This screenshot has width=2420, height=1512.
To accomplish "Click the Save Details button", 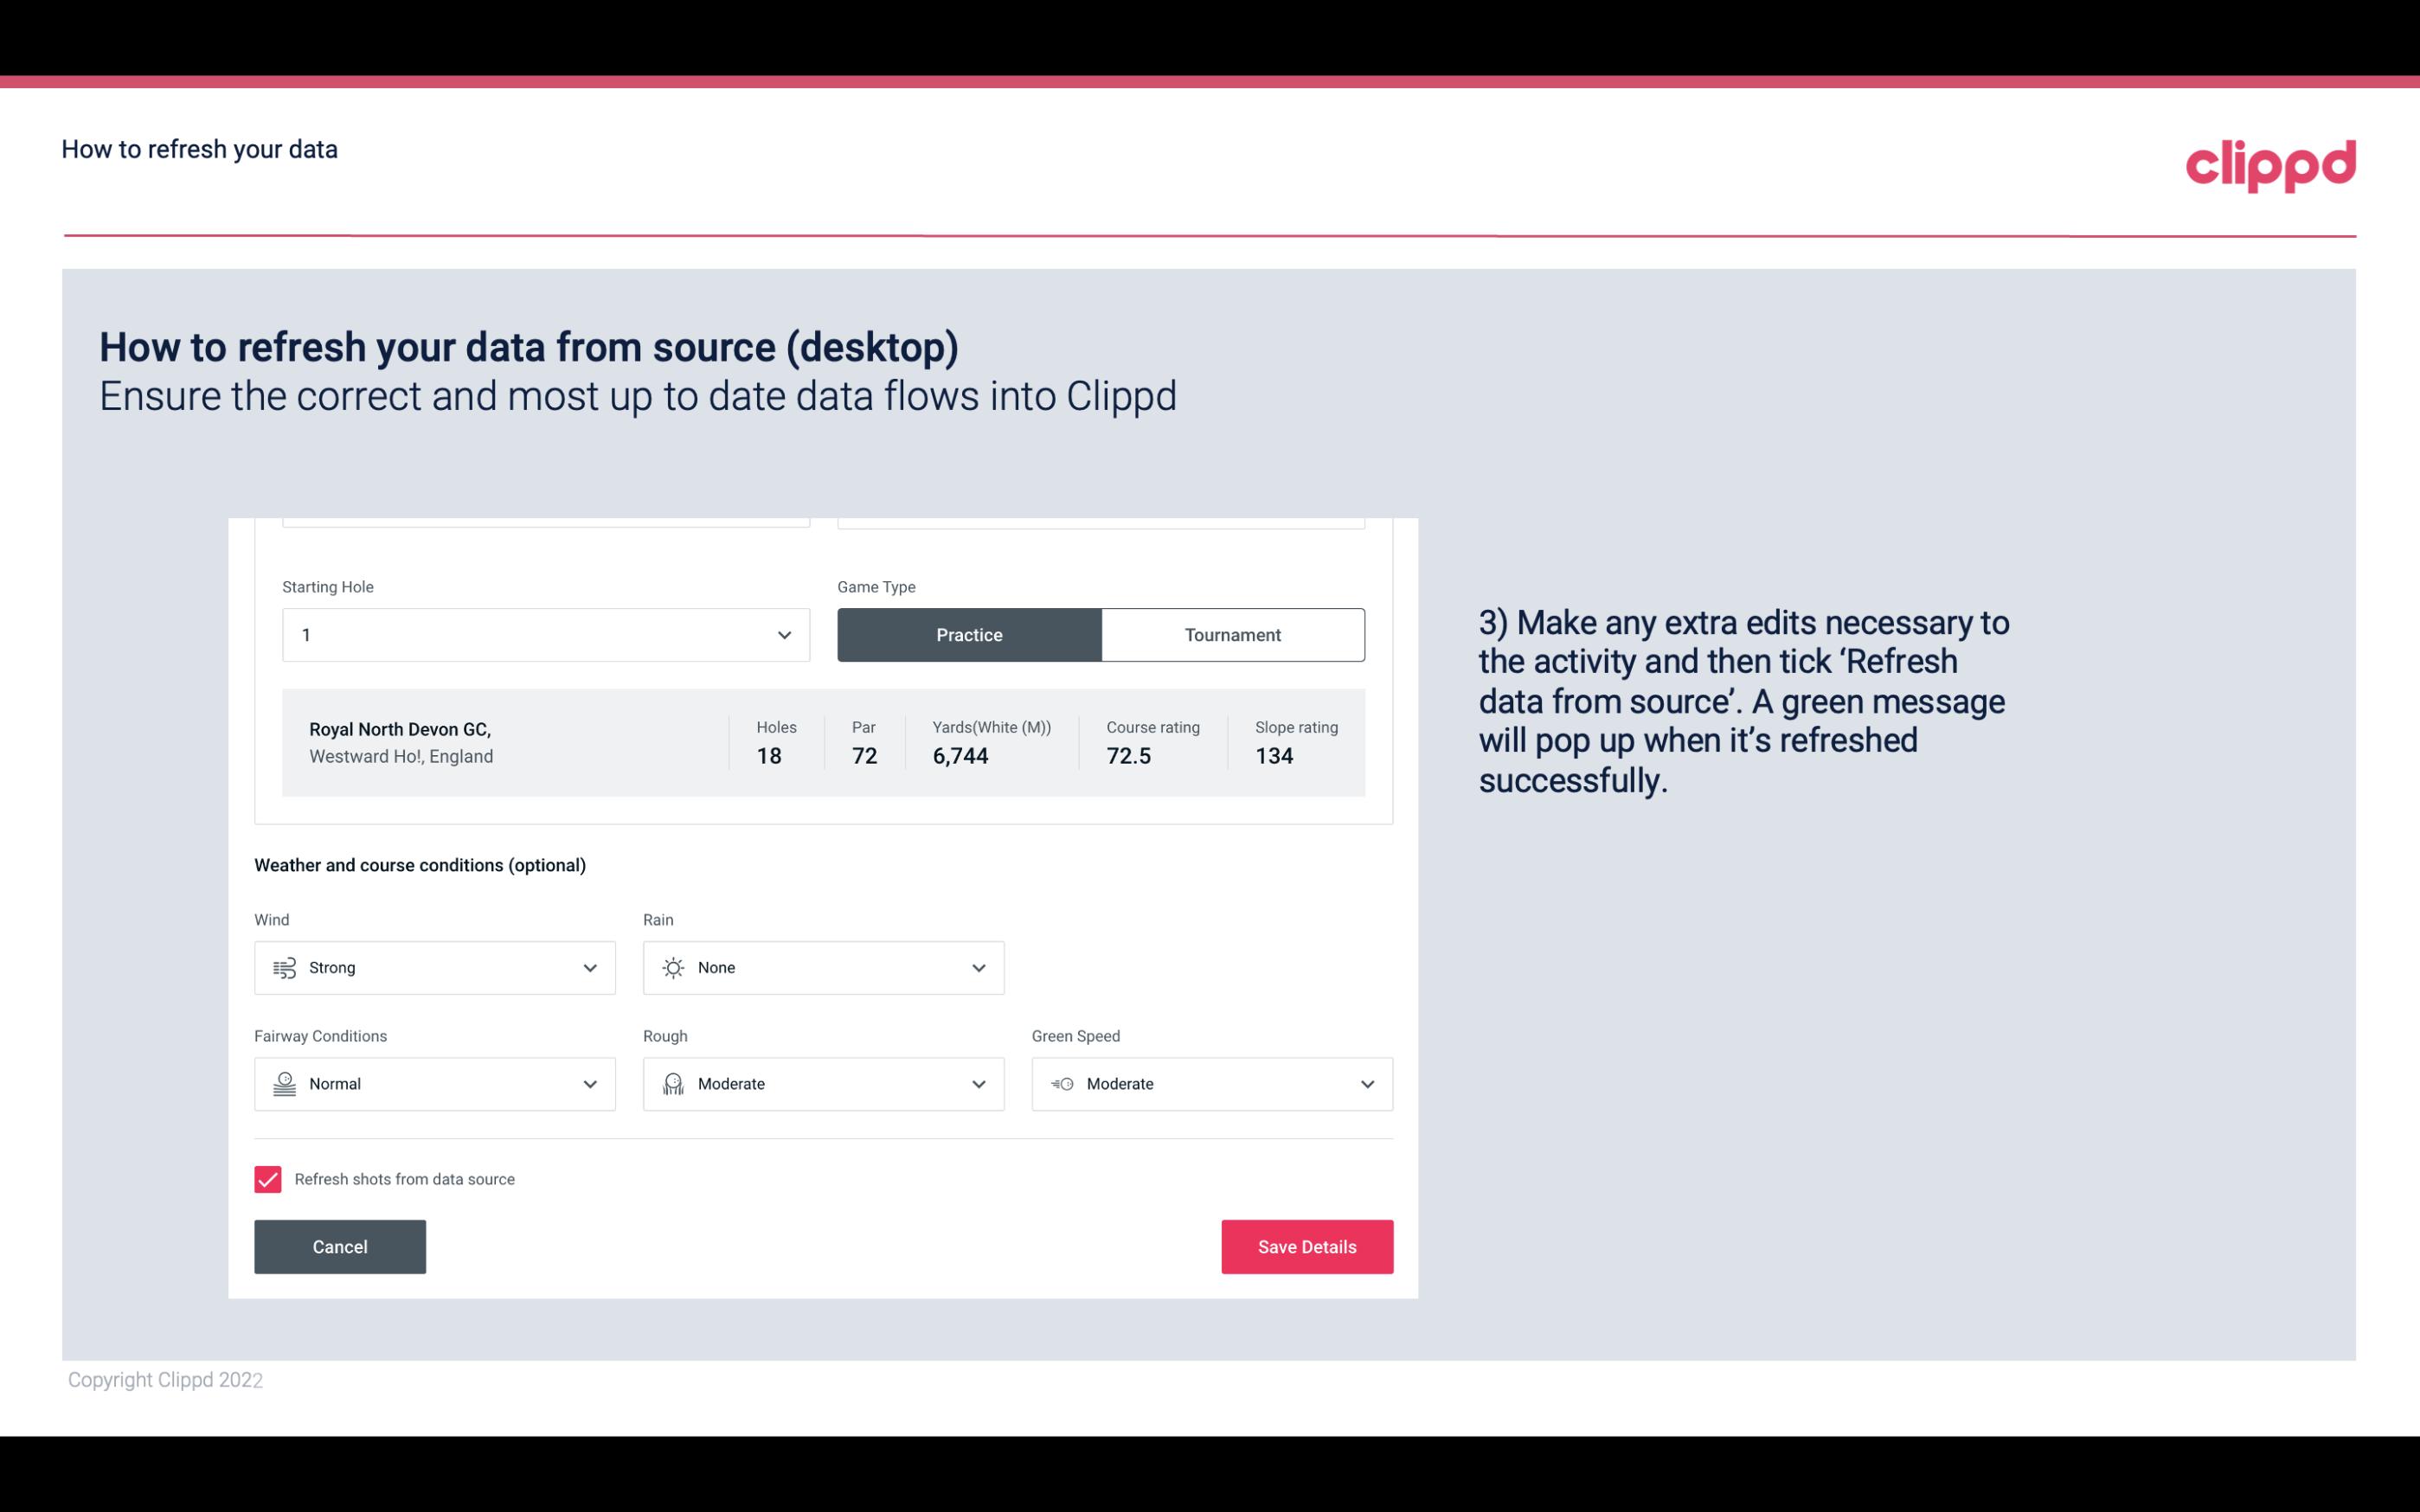I will (x=1306, y=1246).
